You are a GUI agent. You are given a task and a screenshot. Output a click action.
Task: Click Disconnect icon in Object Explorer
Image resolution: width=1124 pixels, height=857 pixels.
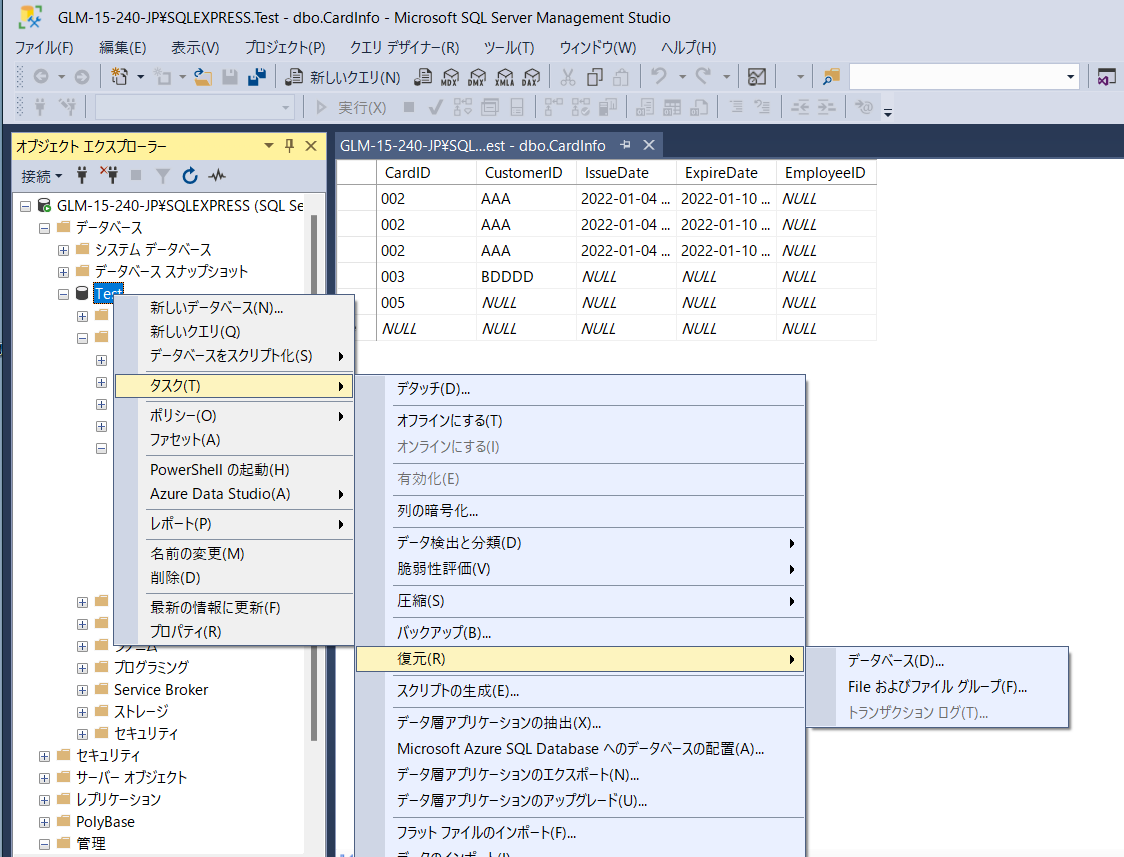109,176
